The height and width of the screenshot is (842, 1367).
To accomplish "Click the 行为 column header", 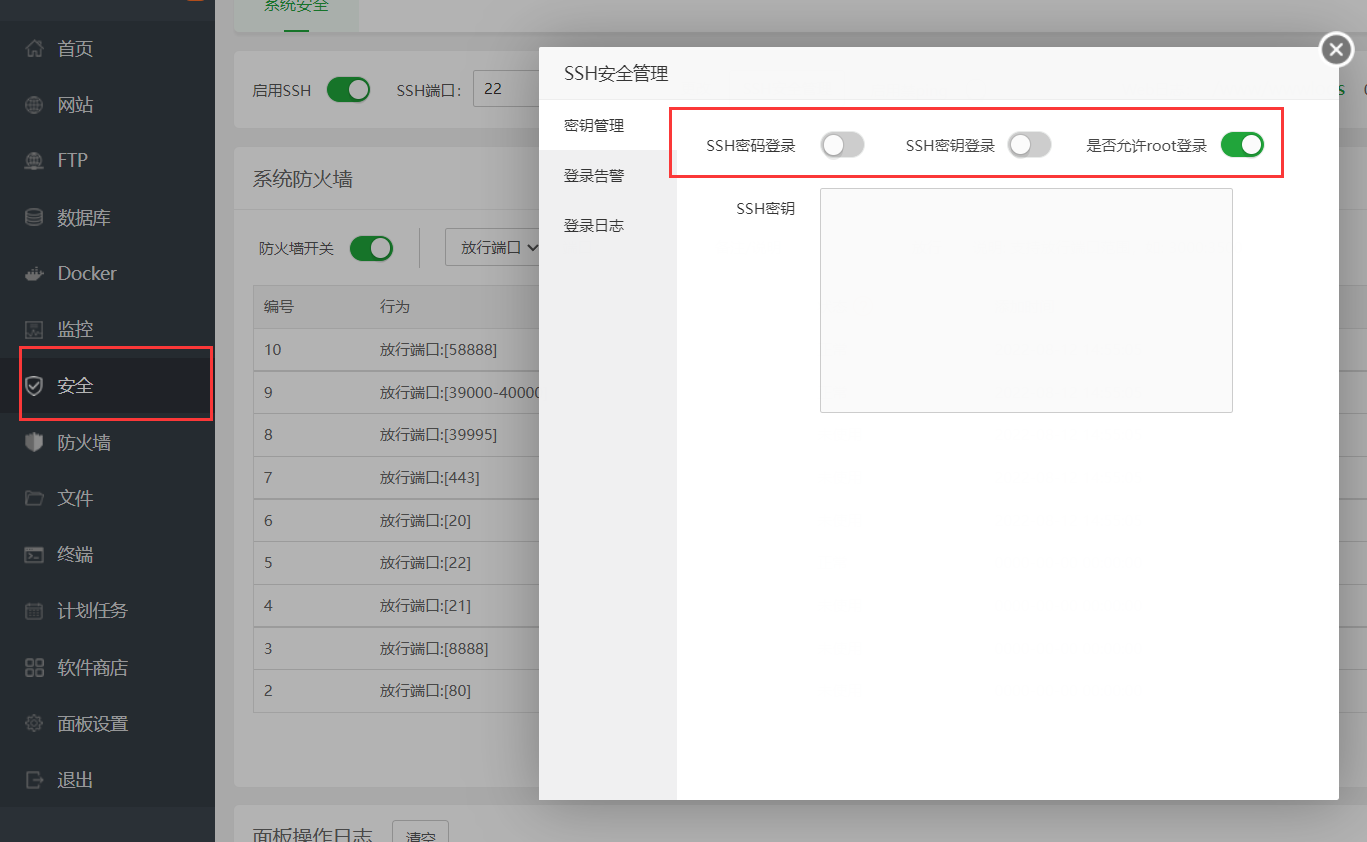I will click(395, 306).
